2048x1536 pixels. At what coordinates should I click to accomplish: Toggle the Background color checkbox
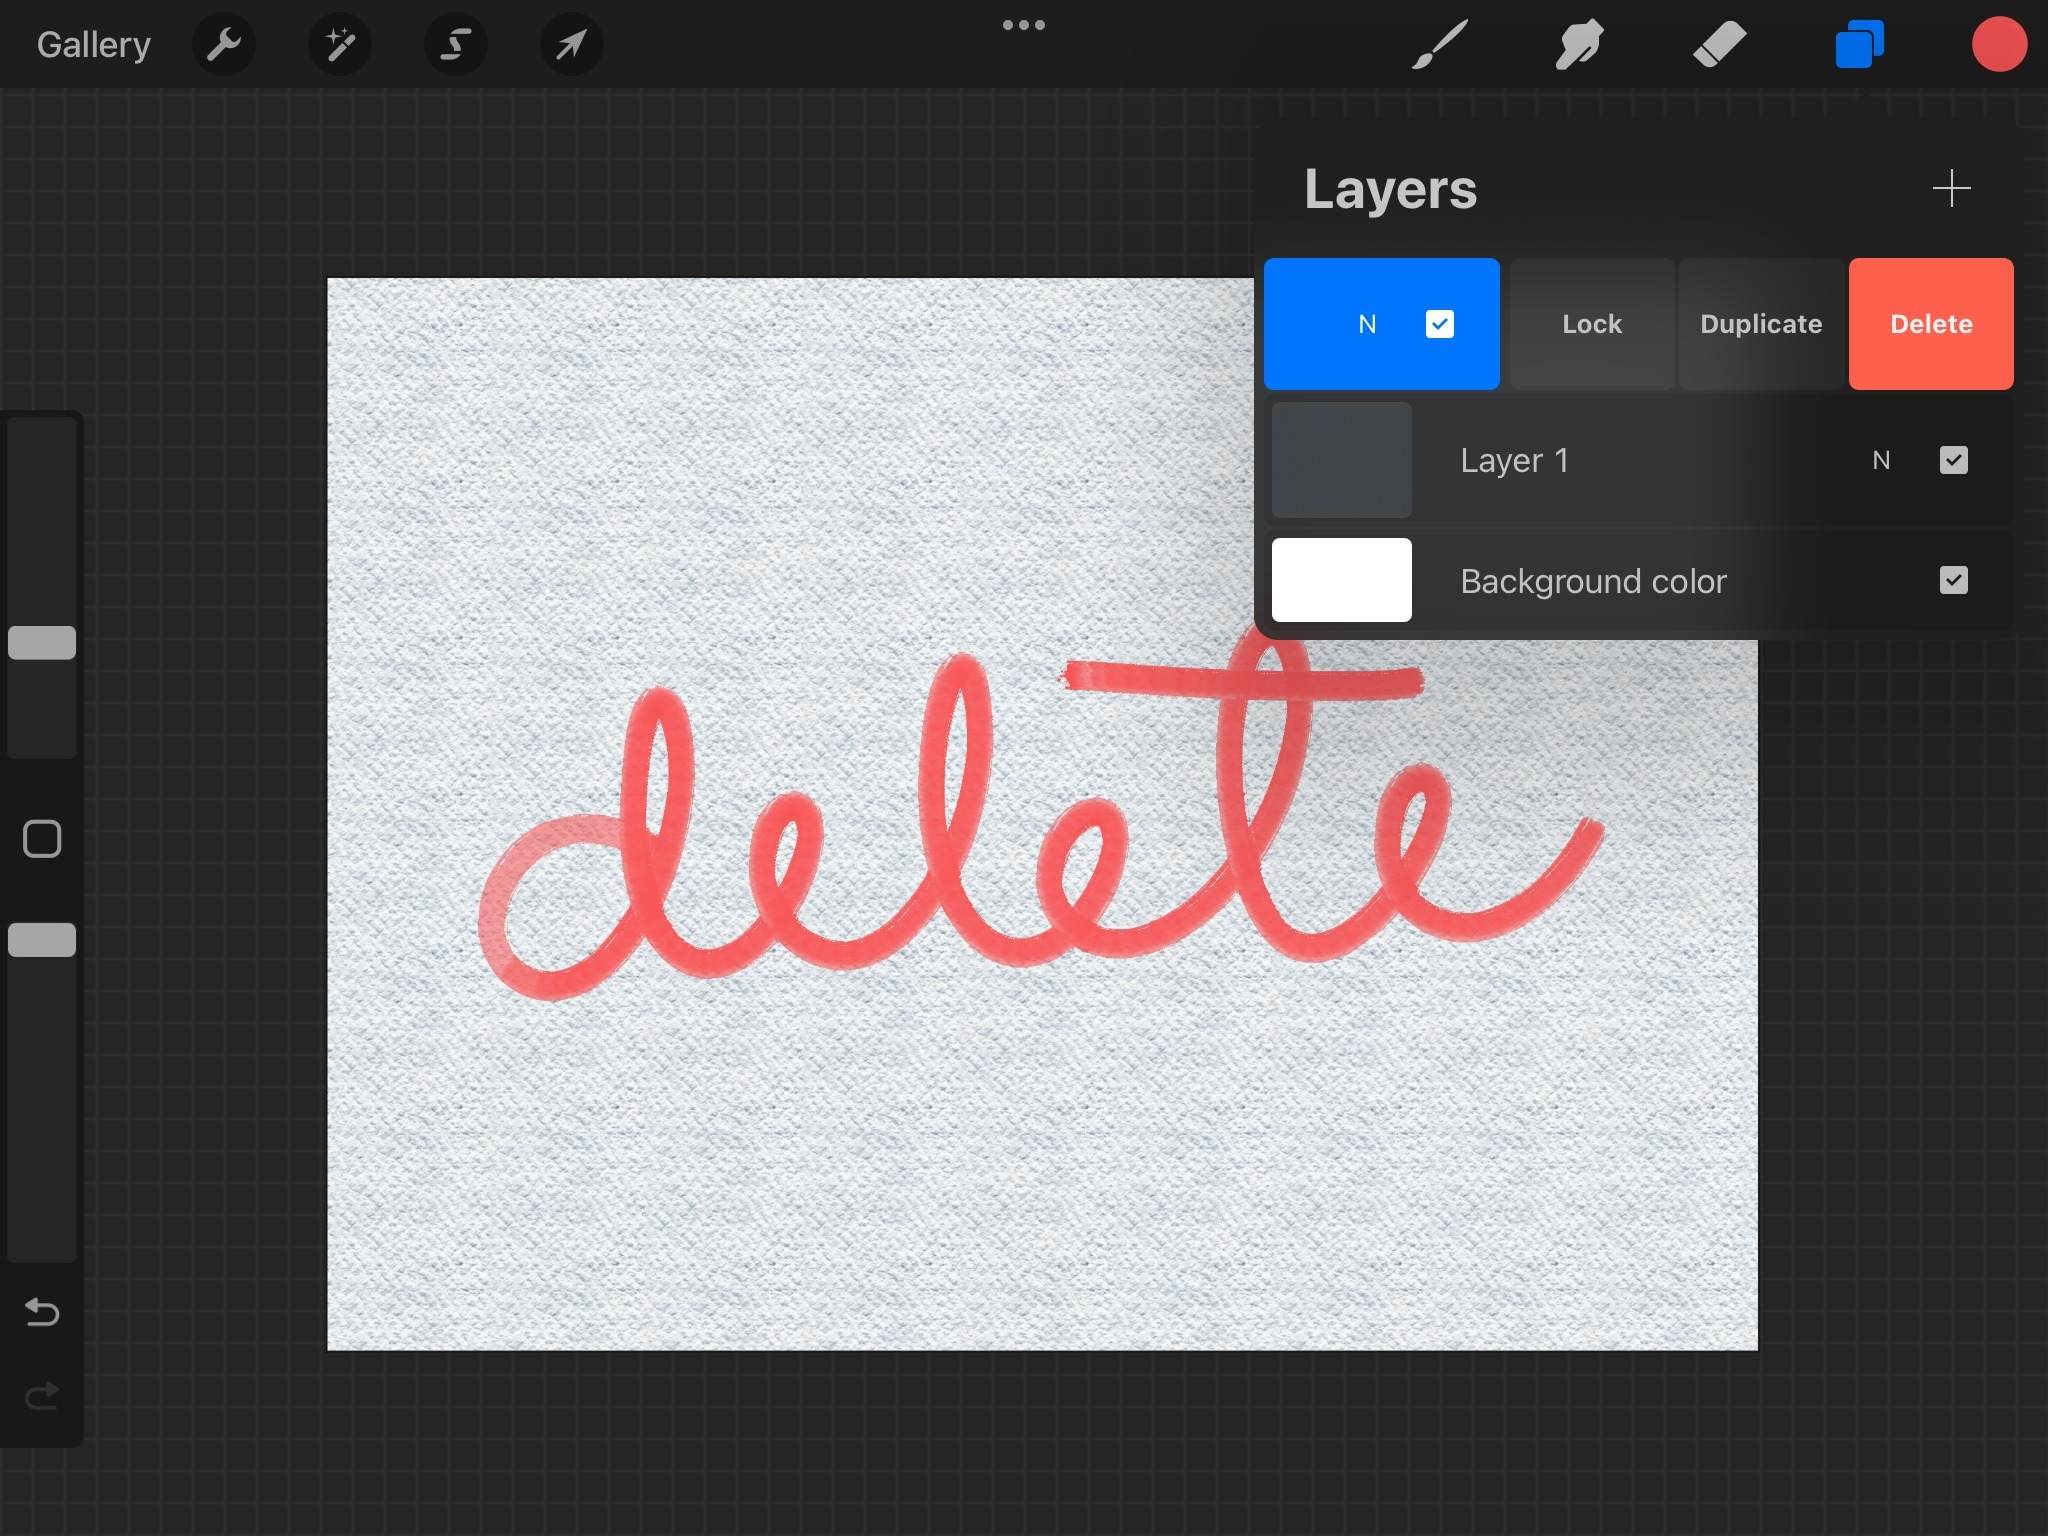coord(1954,580)
